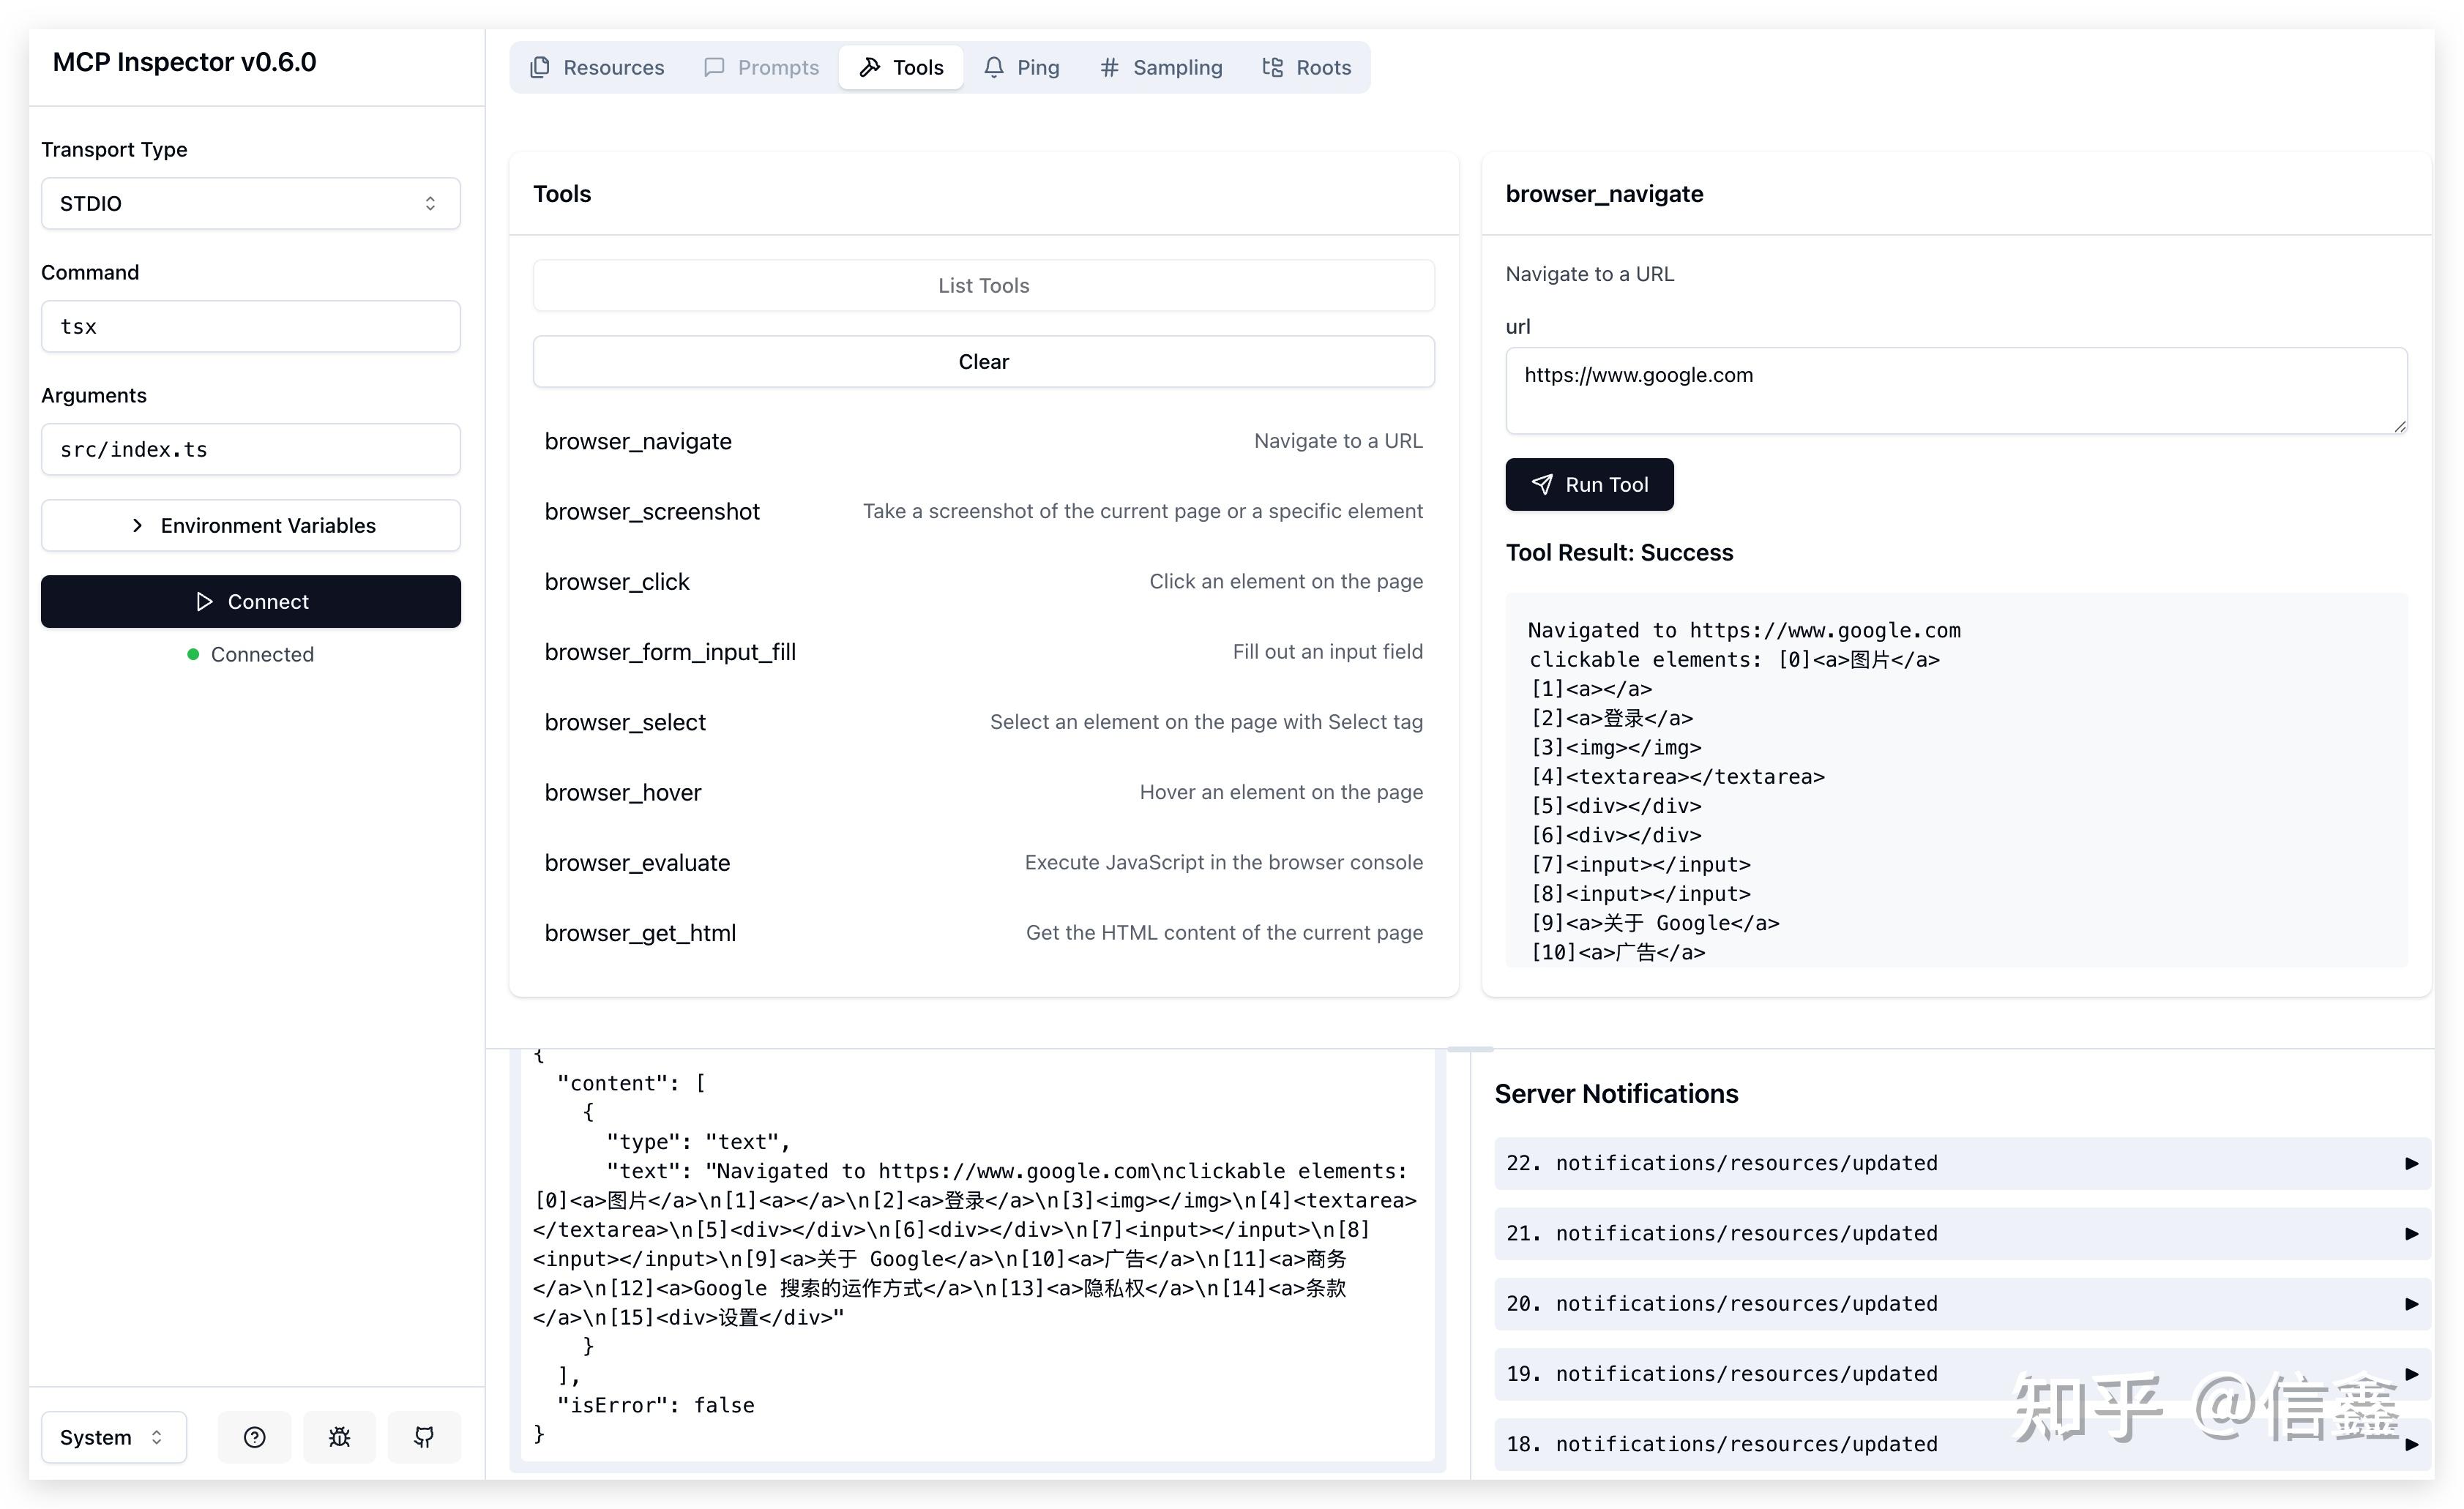Click the Prompts speech bubble icon

[x=714, y=67]
